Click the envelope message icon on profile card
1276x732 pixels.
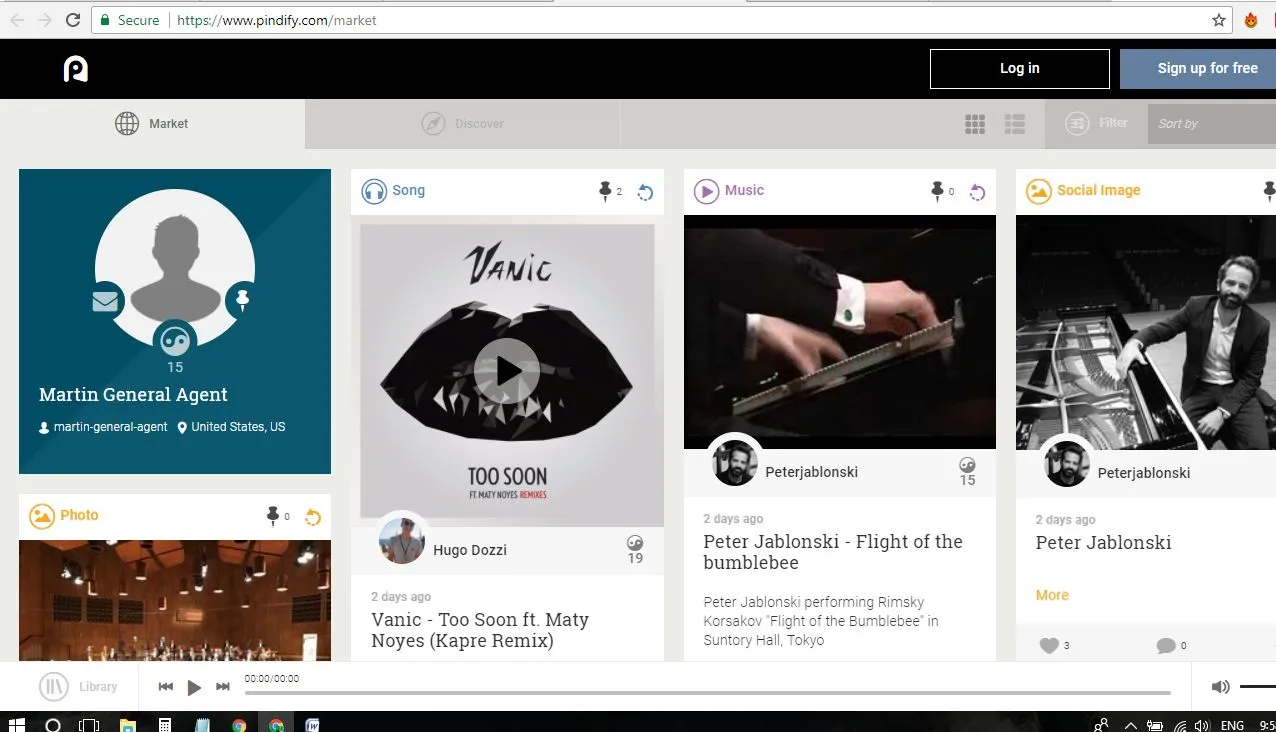[105, 301]
